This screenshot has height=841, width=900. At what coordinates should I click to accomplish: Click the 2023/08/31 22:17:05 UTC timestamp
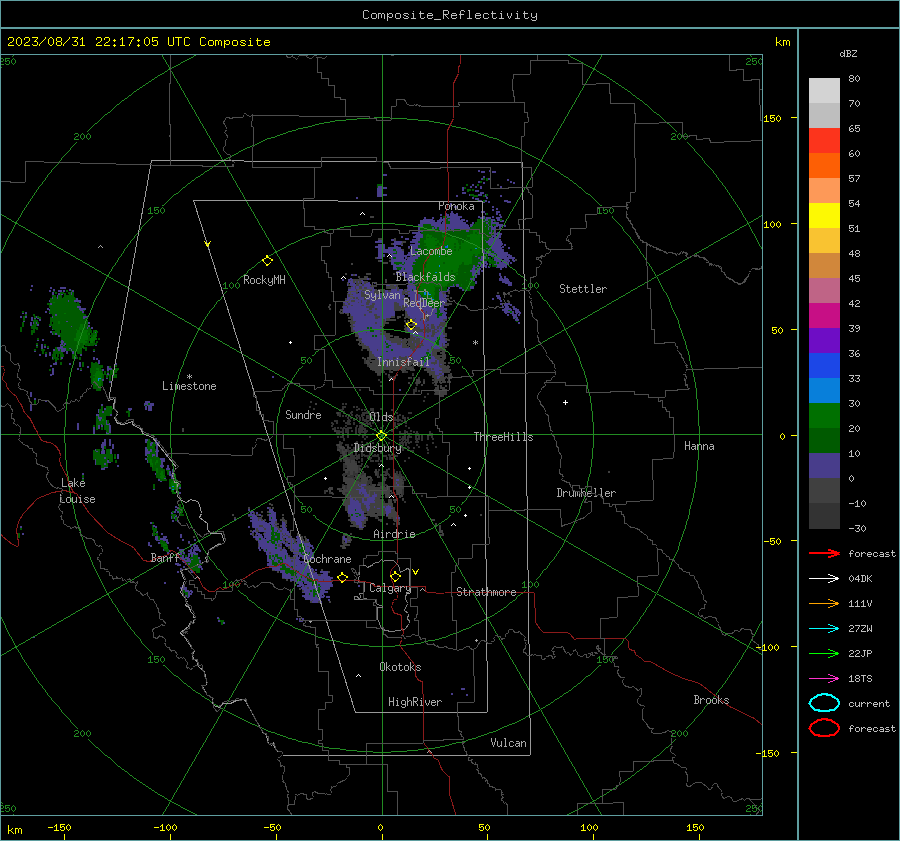point(99,42)
